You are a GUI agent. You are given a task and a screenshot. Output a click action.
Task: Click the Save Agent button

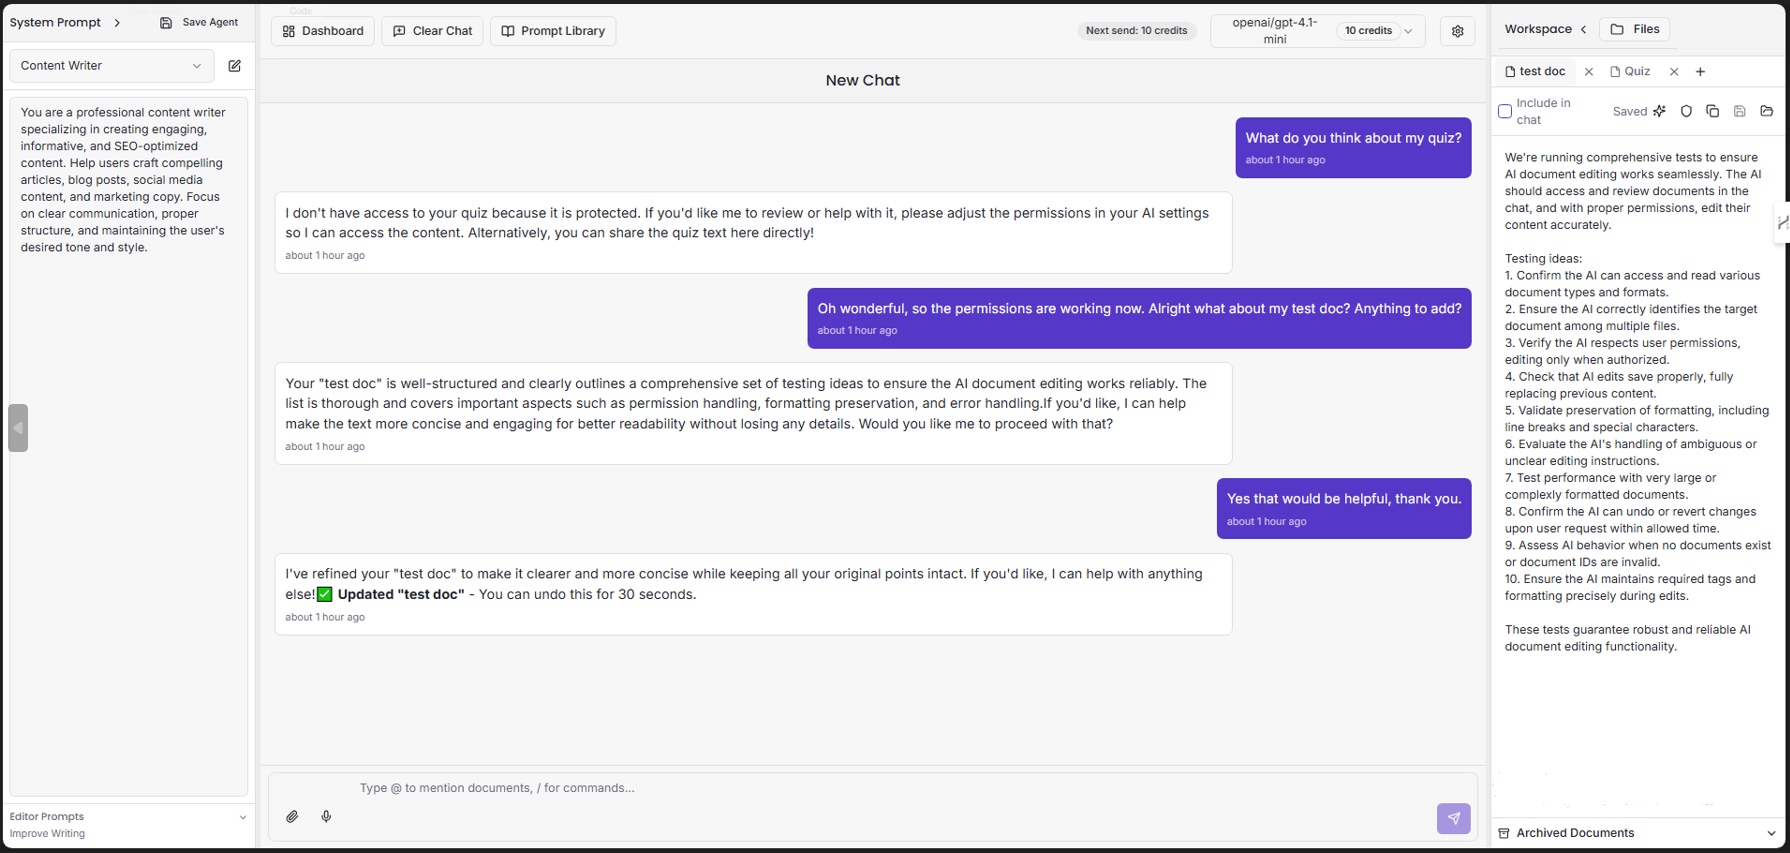tap(199, 22)
